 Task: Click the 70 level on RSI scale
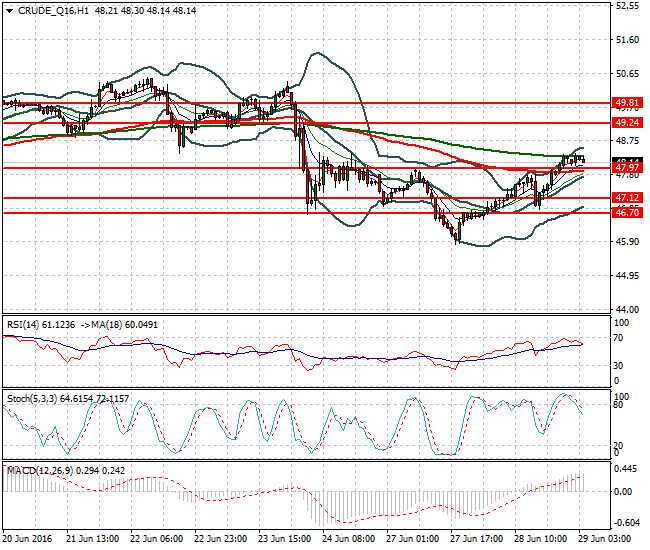point(618,338)
